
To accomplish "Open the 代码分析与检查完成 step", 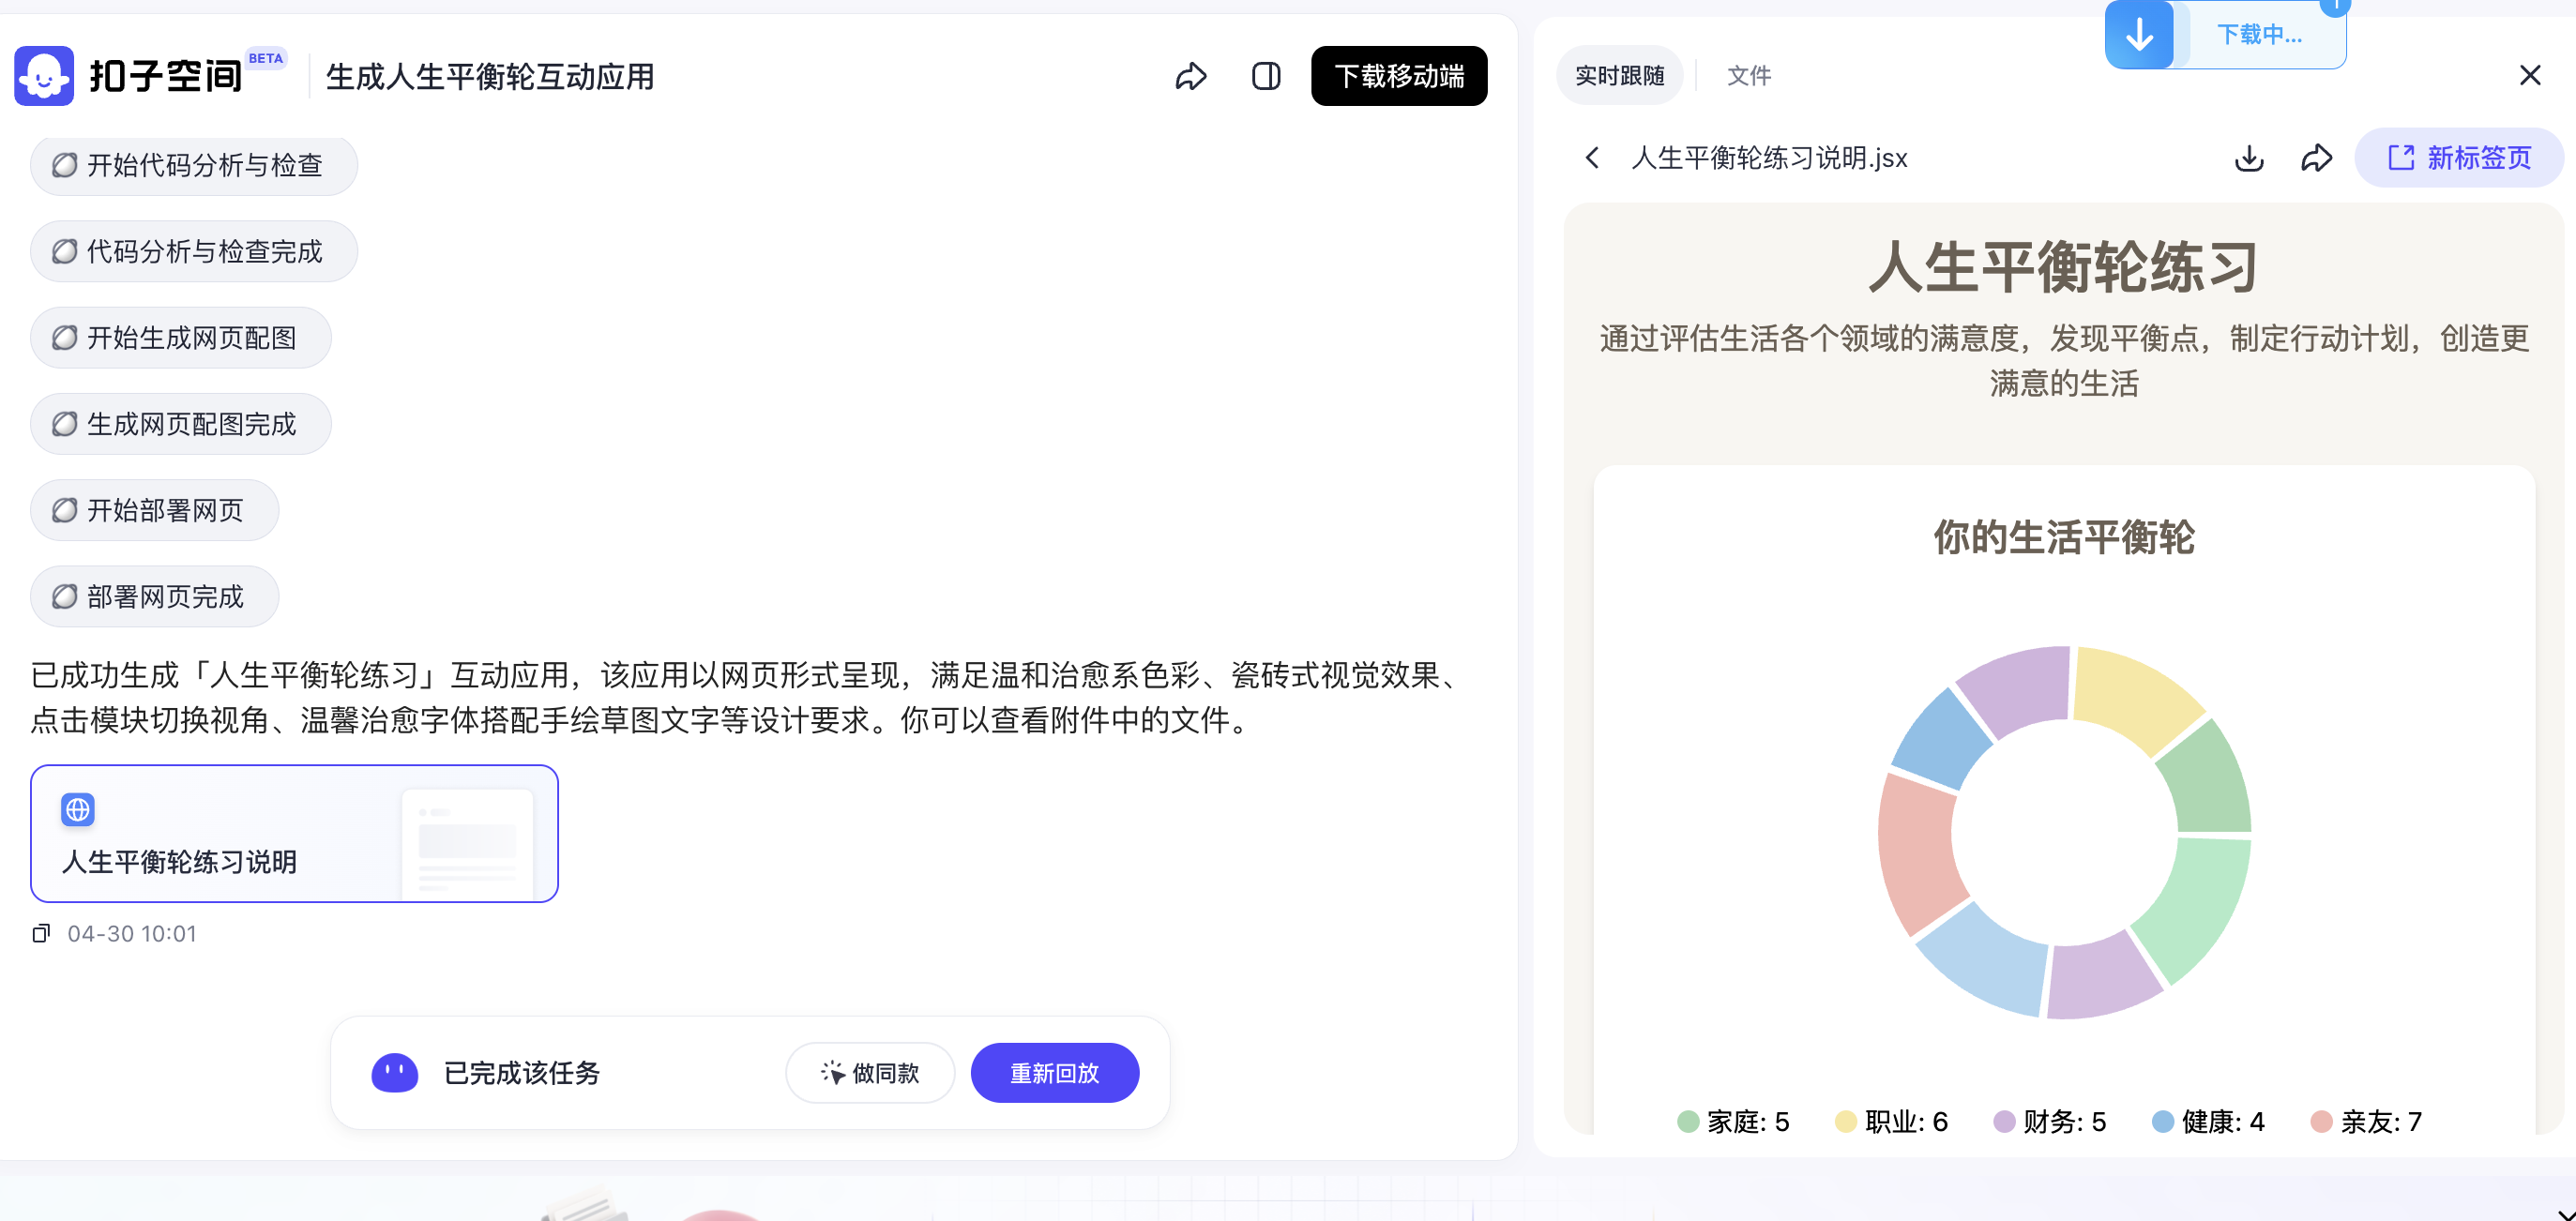I will pyautogui.click(x=194, y=251).
